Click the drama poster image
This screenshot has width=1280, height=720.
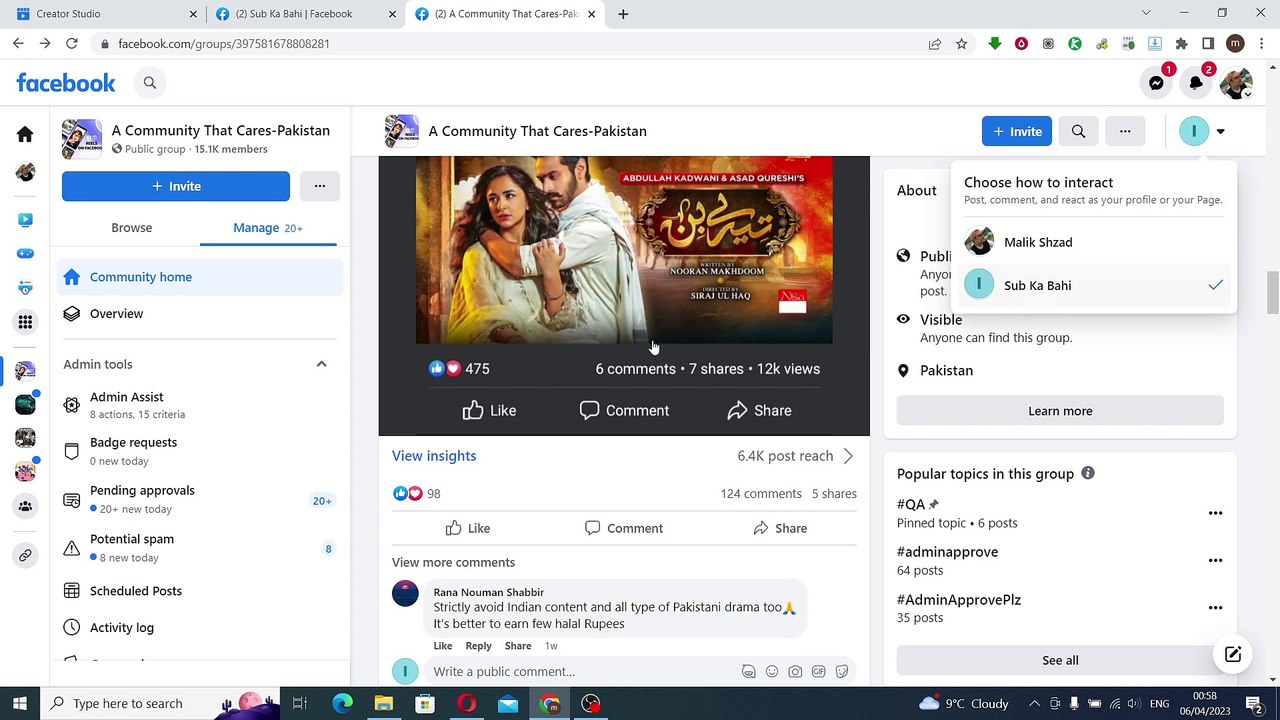click(624, 250)
